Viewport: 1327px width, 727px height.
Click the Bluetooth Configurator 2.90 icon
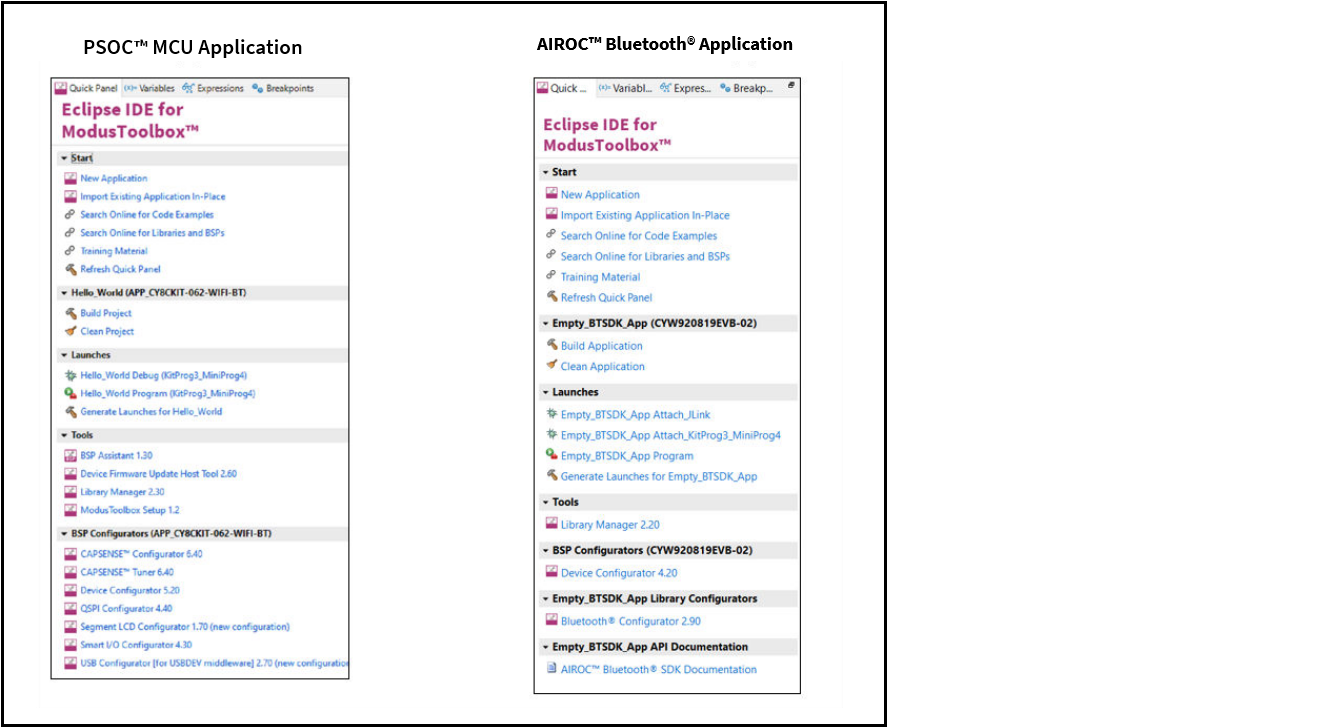551,621
